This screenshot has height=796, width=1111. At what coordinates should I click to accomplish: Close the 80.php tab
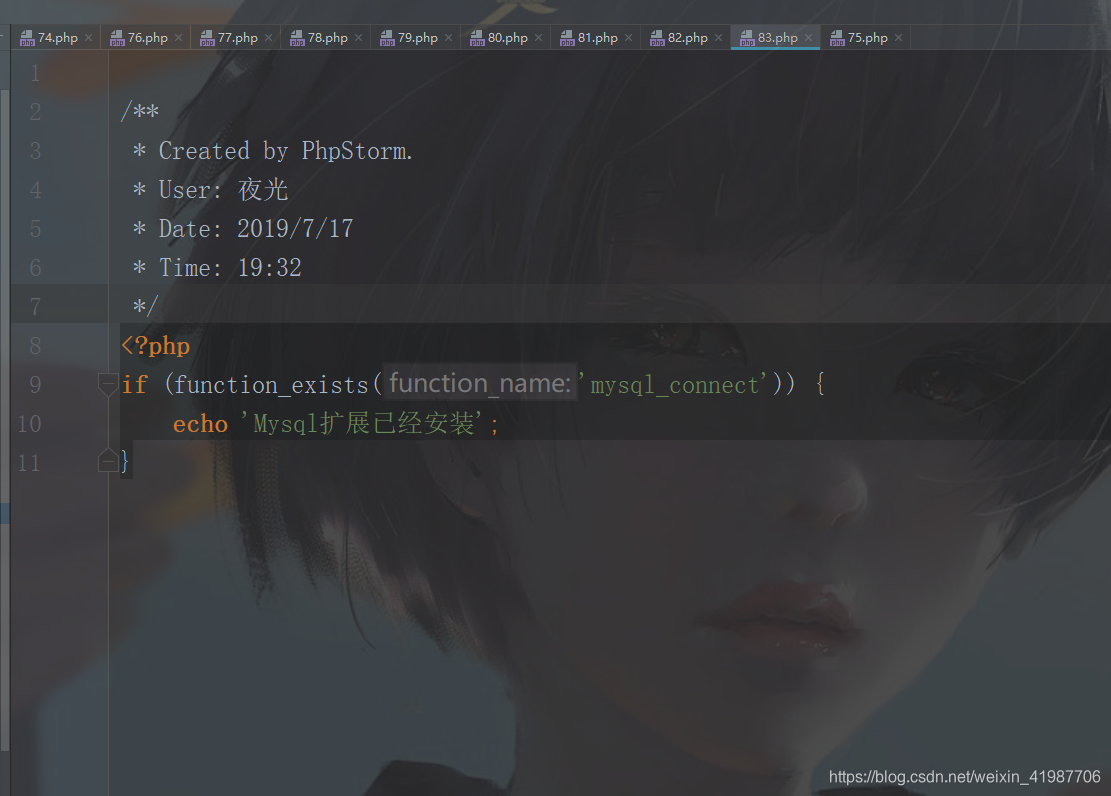pos(538,38)
